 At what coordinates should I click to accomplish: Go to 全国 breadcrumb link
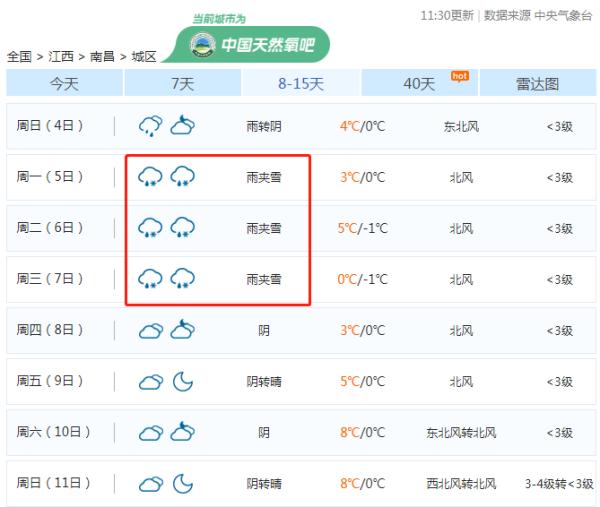19,57
